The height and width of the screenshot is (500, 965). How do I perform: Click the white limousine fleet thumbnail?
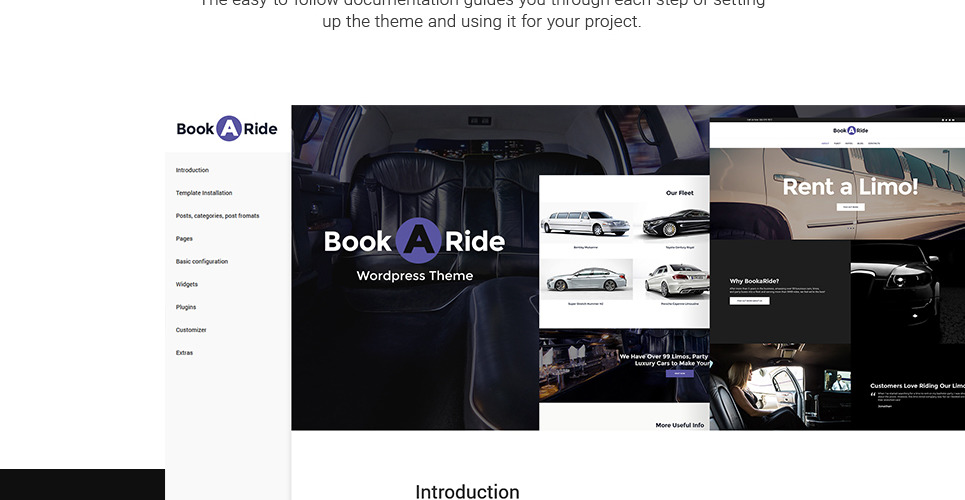(586, 222)
